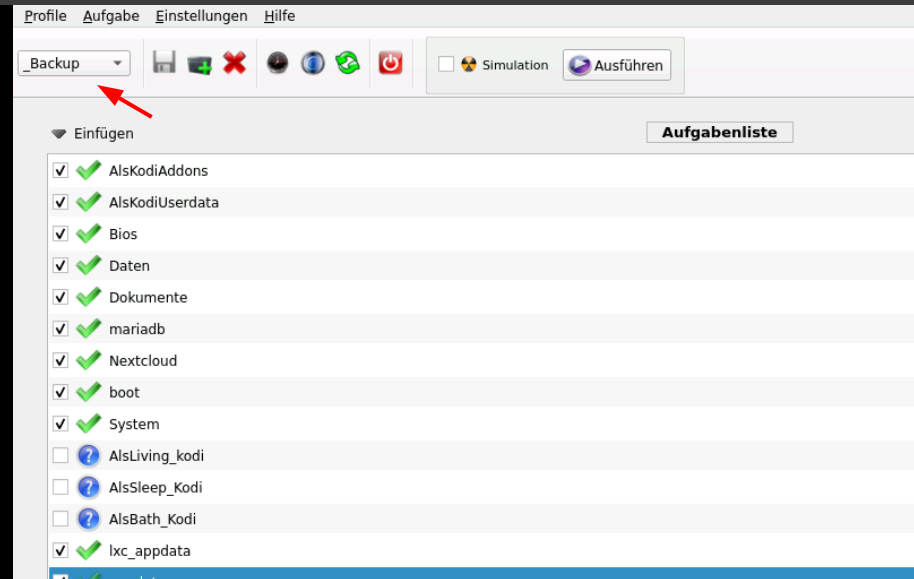Click the green check icon for System
Image resolution: width=914 pixels, height=579 pixels.
[x=89, y=423]
